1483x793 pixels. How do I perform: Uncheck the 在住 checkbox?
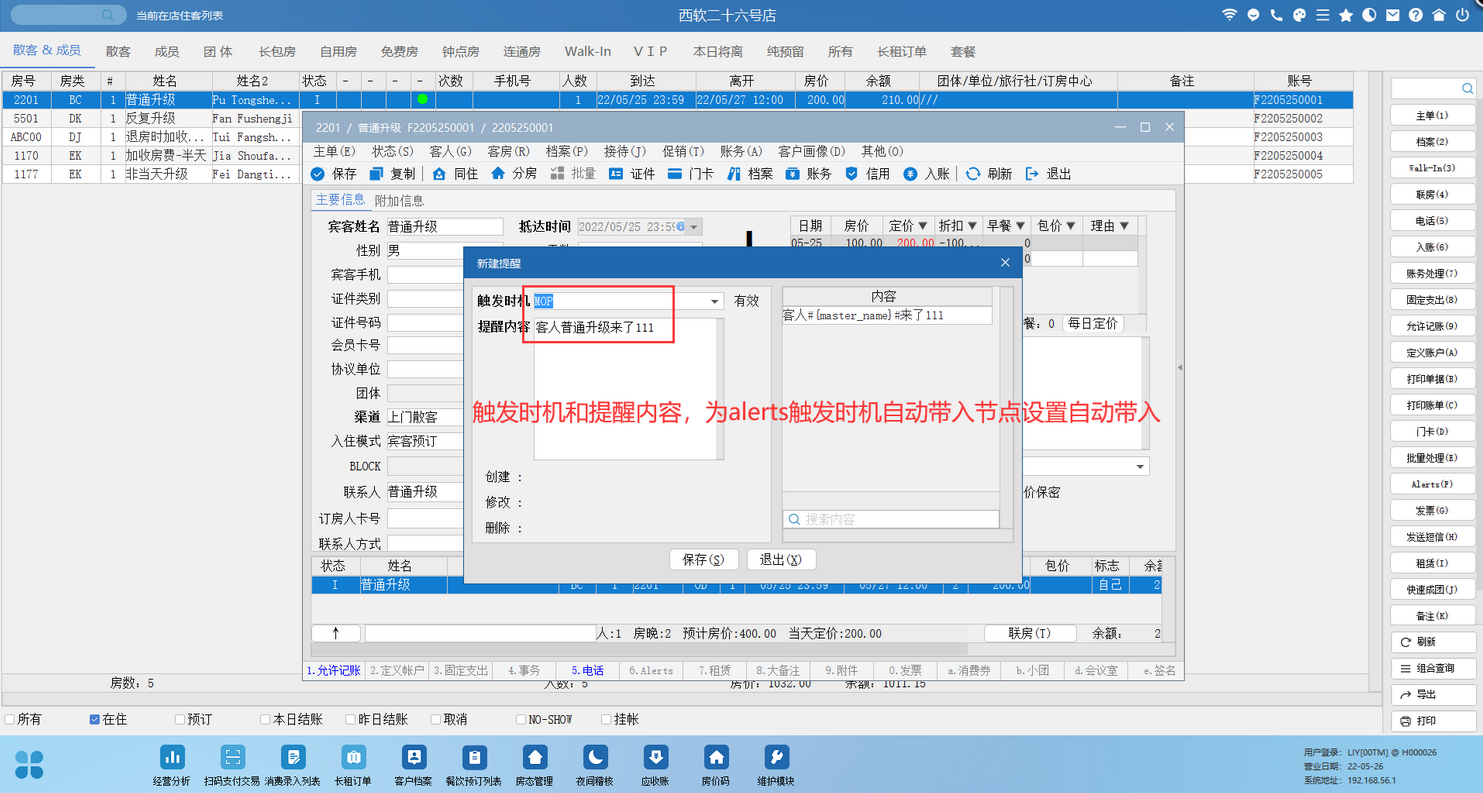tap(95, 719)
